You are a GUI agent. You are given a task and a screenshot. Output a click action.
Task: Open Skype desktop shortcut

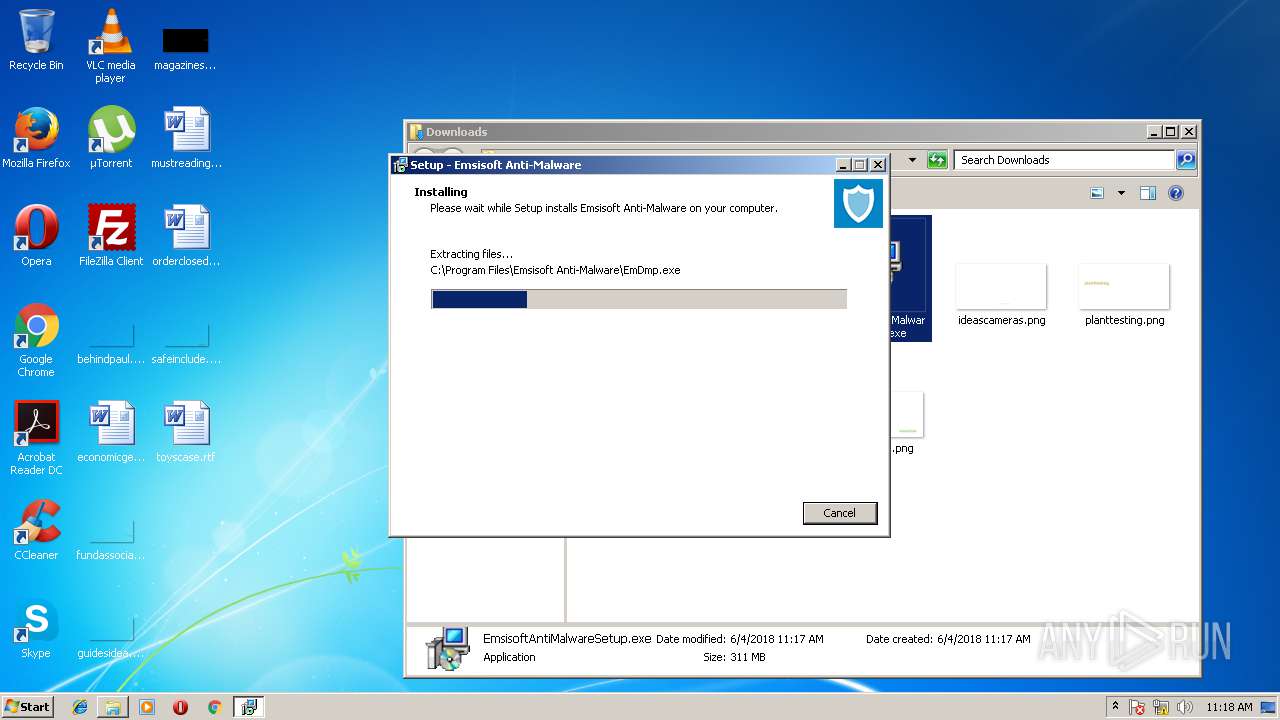coord(36,628)
